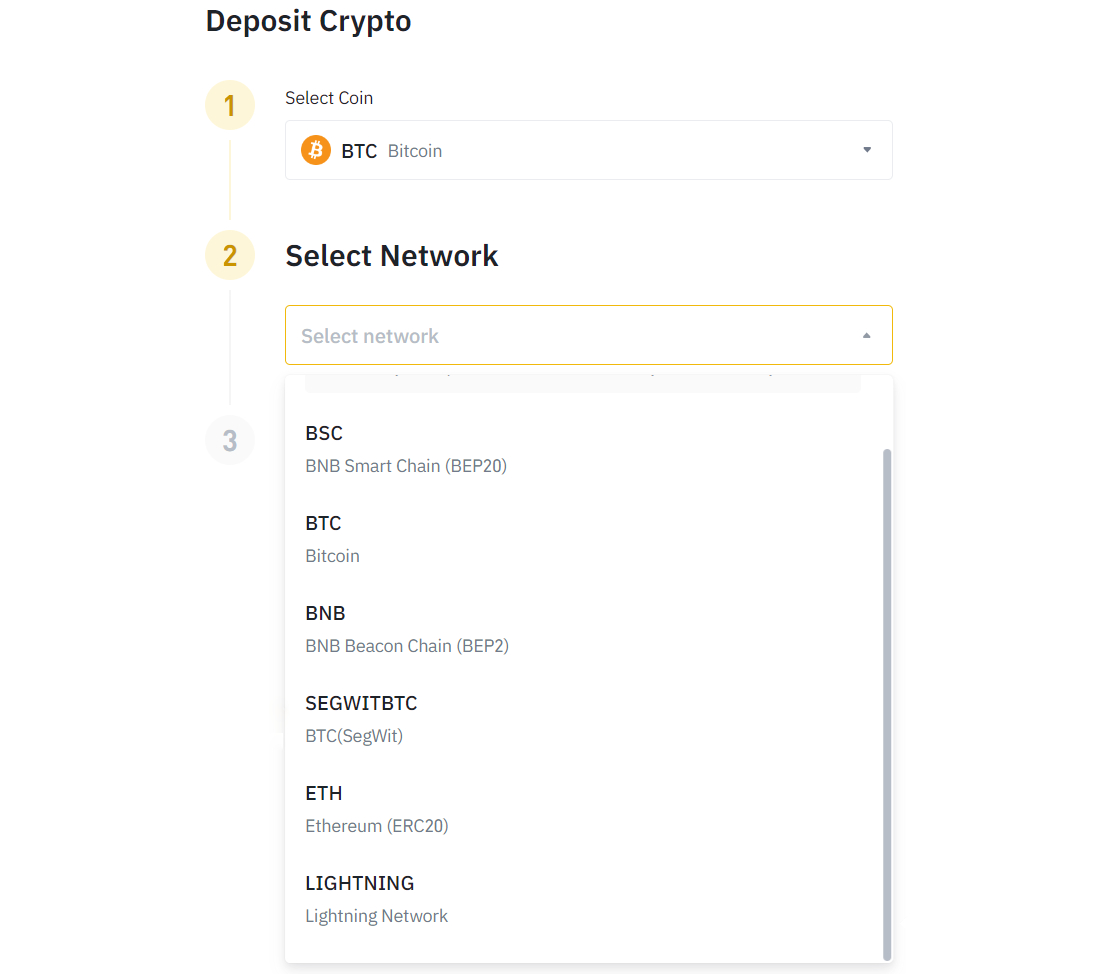
Task: Select the BTC Bitcoin network option
Action: 333,539
